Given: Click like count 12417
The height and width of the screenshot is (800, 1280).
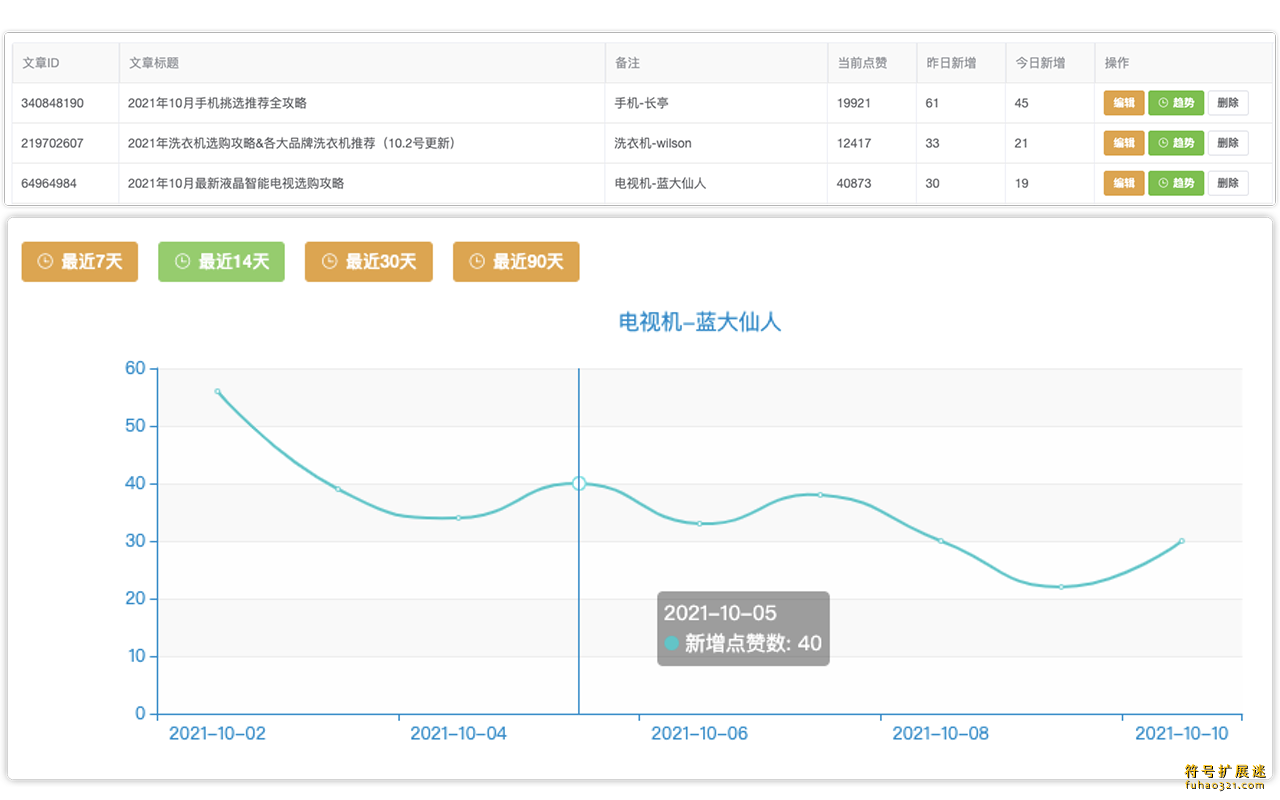Looking at the screenshot, I should [x=854, y=143].
